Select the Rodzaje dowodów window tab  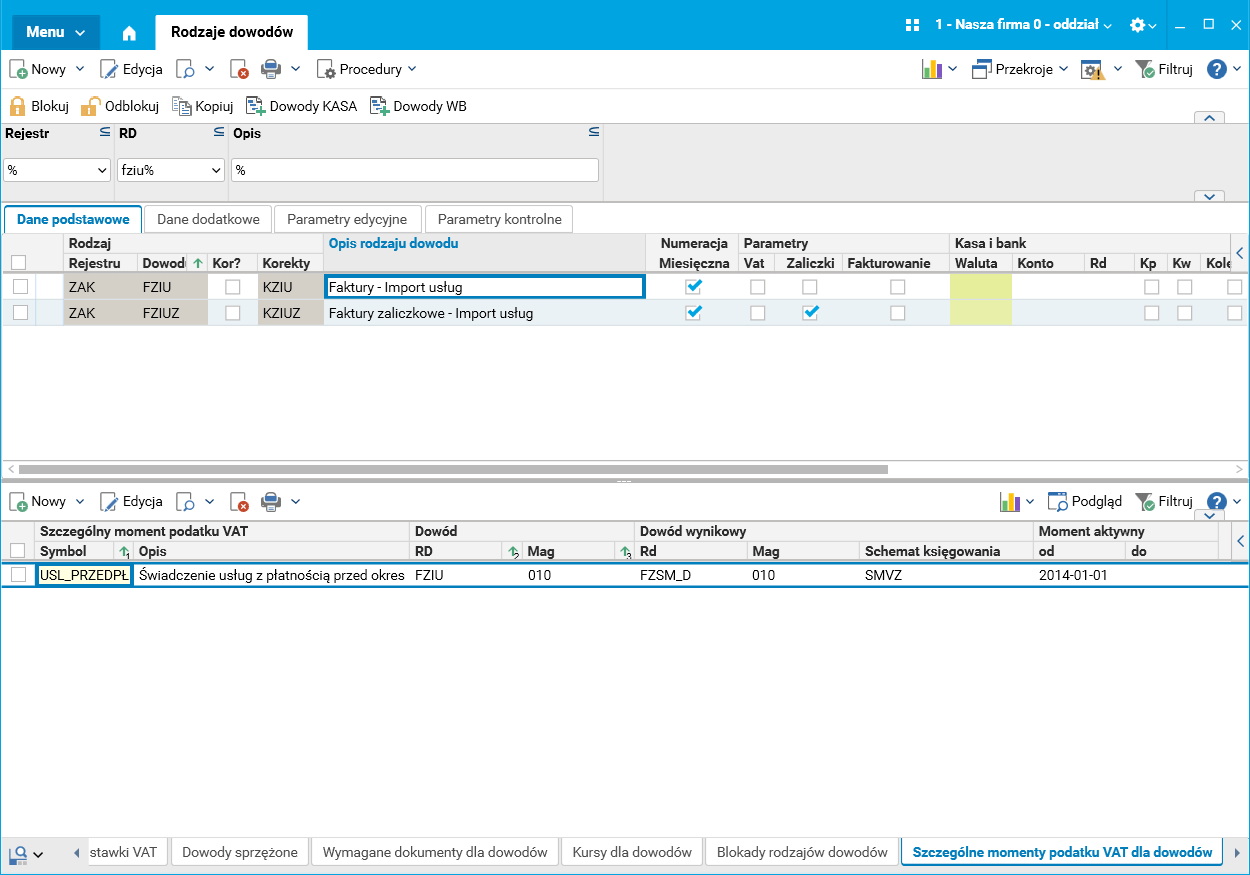click(x=232, y=32)
